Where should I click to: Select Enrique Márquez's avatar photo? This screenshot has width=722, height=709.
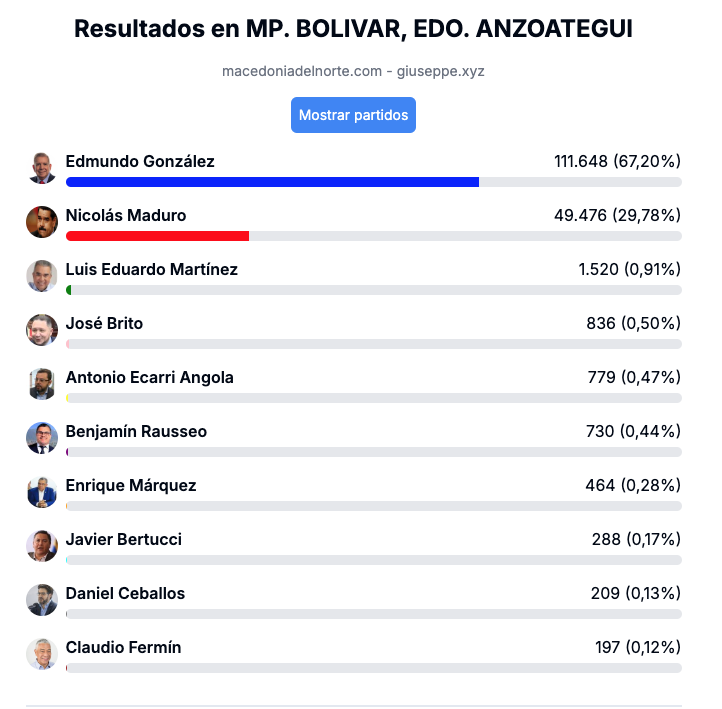tap(42, 492)
